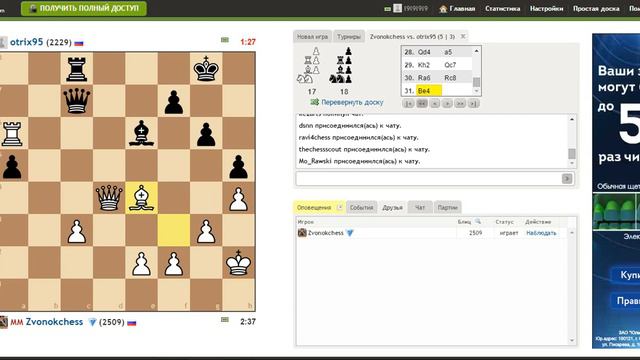Click the move list scrollbar up arrow

tap(476, 51)
